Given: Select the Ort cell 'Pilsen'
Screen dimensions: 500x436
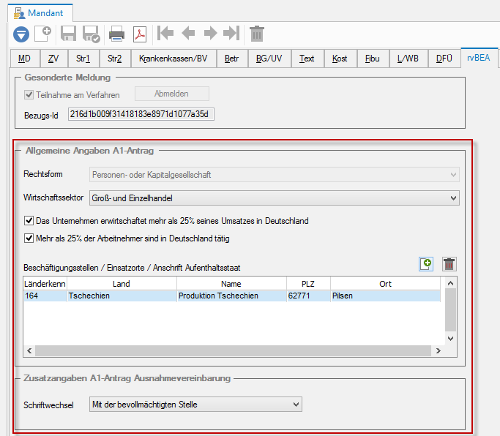Looking at the screenshot, I should (x=386, y=296).
